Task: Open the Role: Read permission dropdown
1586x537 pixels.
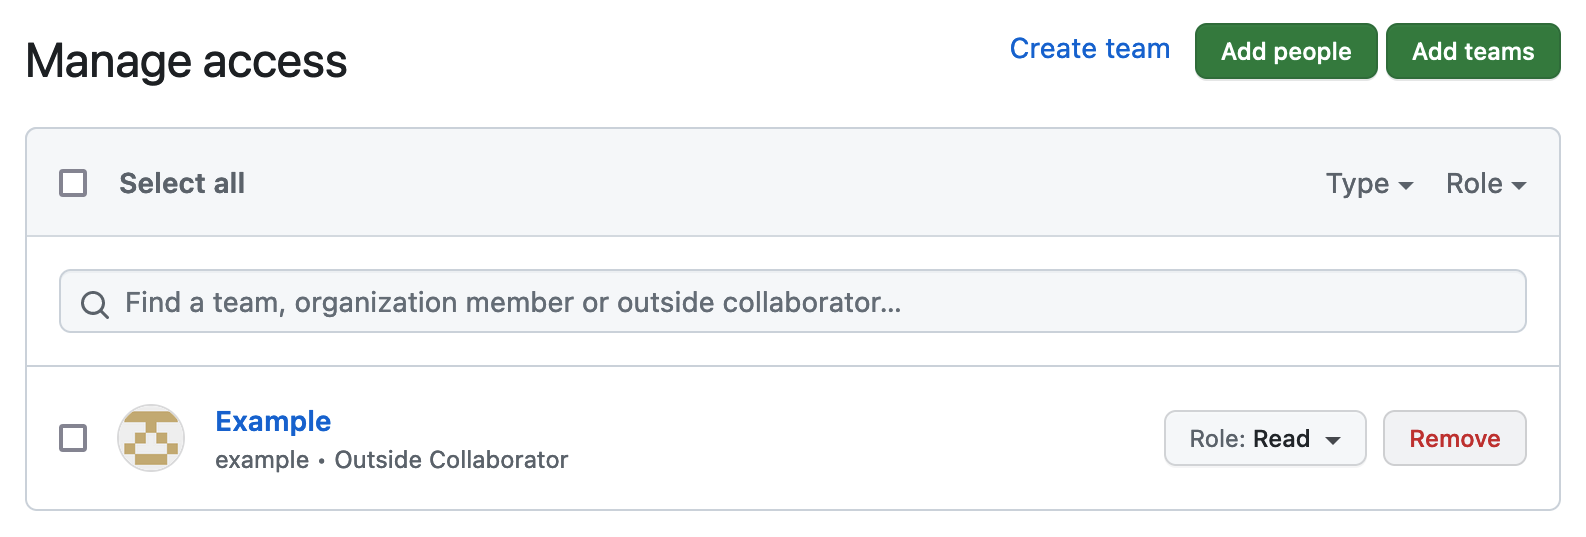Action: pyautogui.click(x=1265, y=438)
